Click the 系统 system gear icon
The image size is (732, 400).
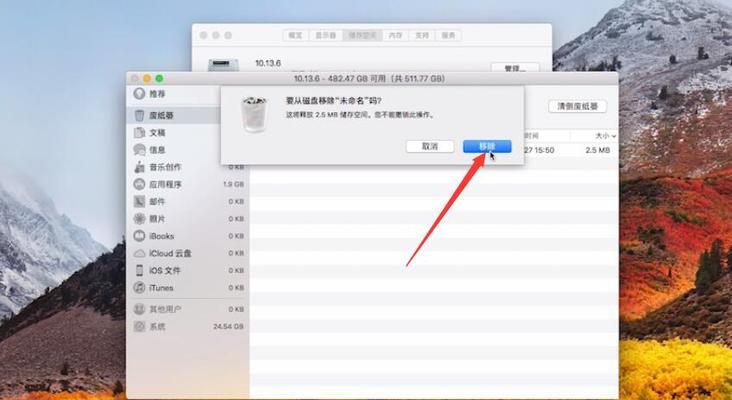click(139, 326)
